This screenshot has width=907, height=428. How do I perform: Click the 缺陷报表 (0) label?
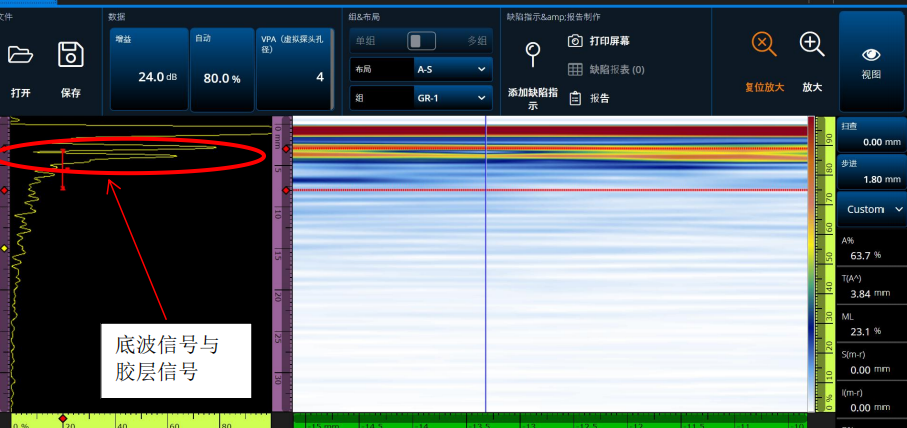[617, 70]
